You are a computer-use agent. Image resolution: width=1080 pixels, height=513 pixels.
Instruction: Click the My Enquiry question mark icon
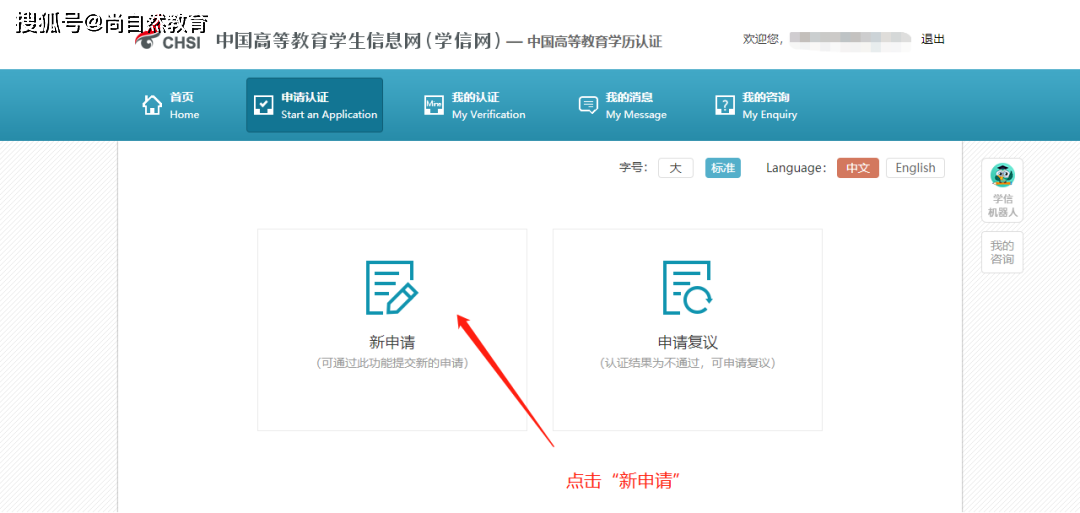tap(725, 106)
